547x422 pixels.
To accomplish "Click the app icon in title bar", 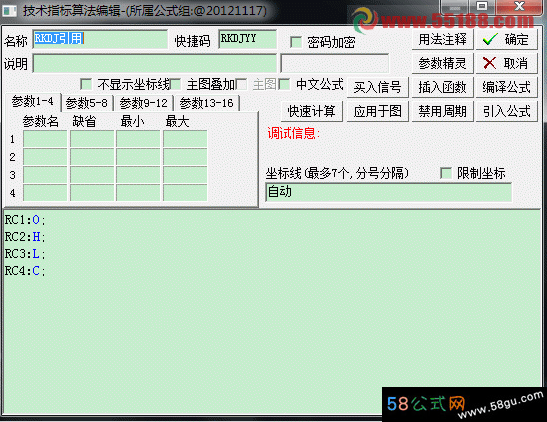I will 9,10.
